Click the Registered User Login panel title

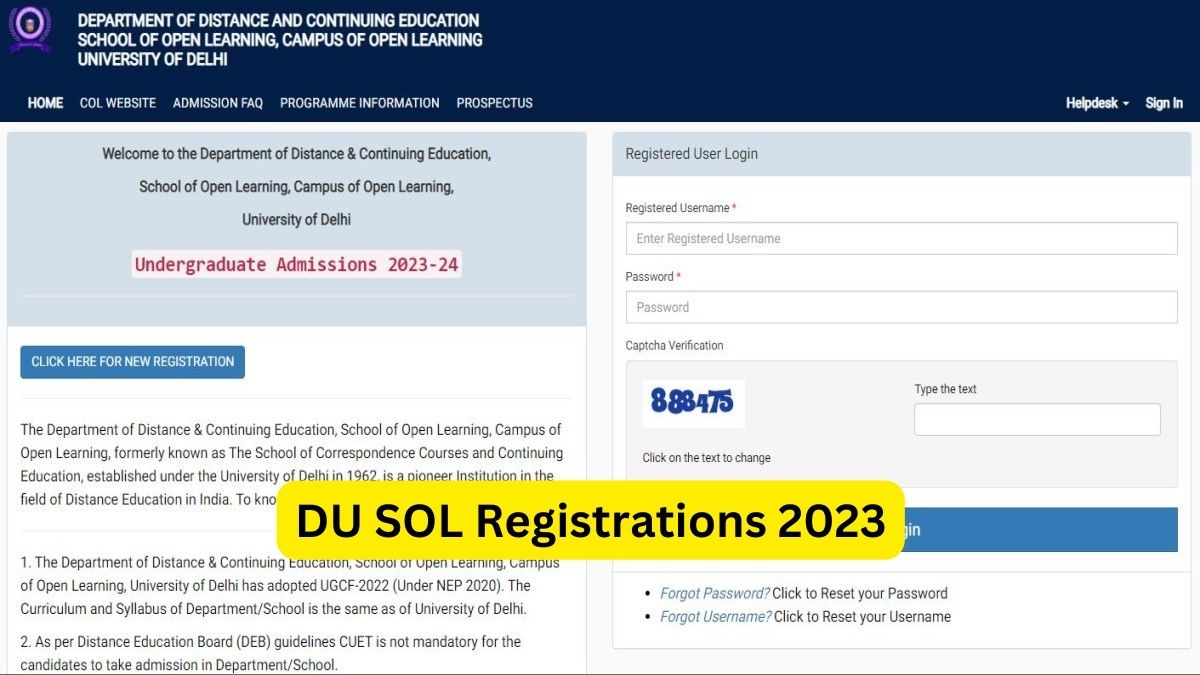(692, 154)
